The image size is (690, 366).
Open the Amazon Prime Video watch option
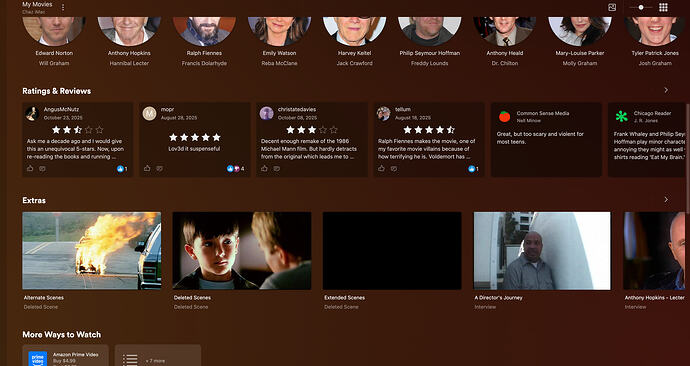point(66,355)
